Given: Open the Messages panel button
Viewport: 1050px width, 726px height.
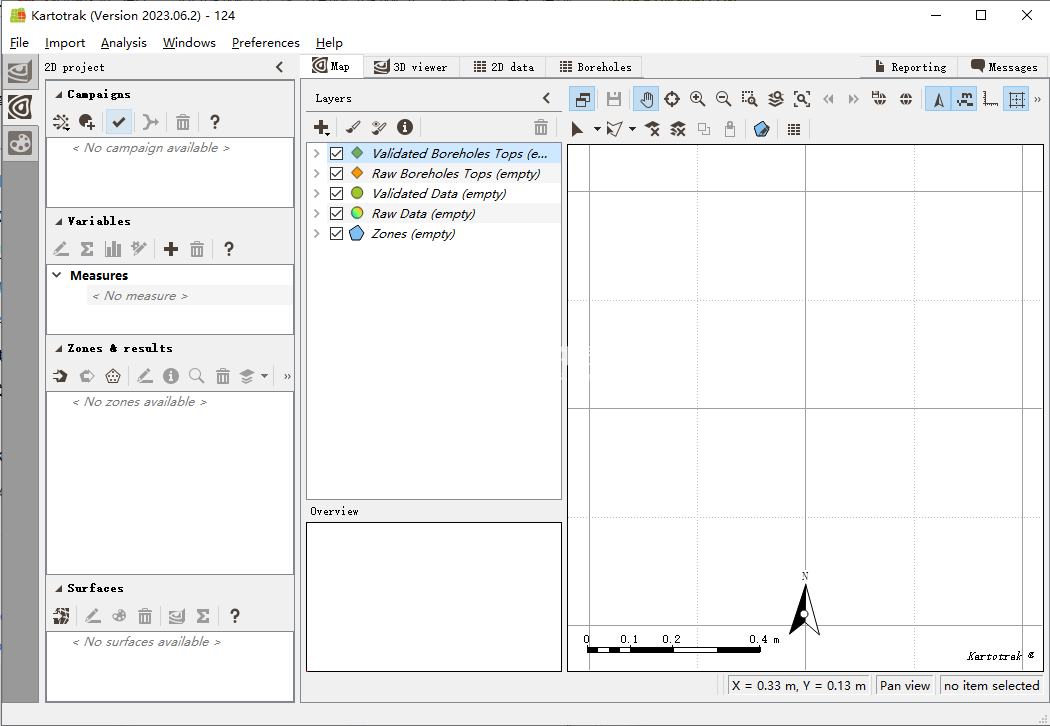Looking at the screenshot, I should point(1004,67).
